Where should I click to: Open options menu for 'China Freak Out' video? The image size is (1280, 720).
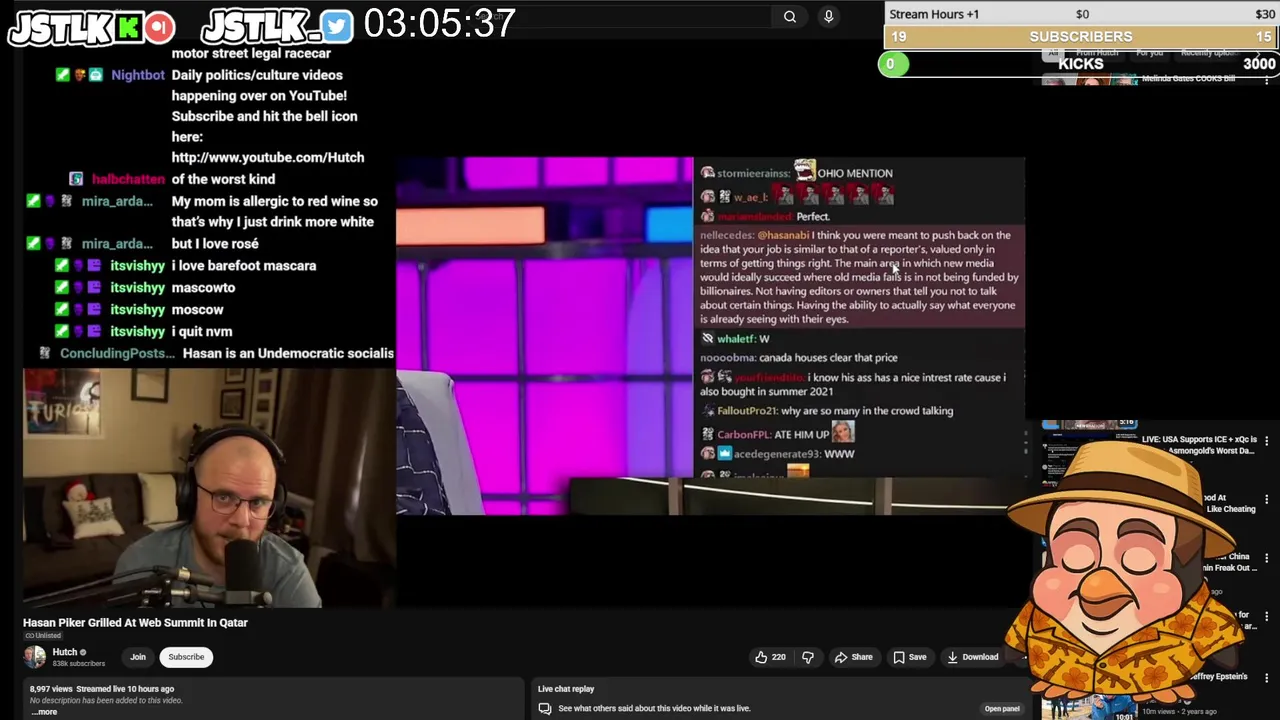coord(1267,559)
